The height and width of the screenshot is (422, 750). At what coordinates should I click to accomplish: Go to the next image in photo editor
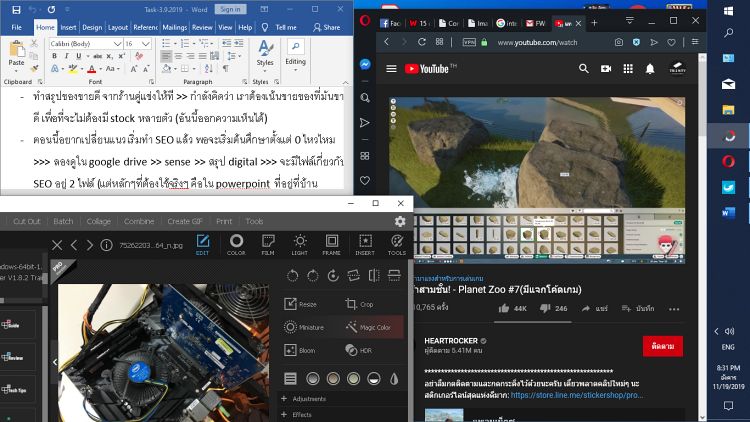tap(89, 245)
